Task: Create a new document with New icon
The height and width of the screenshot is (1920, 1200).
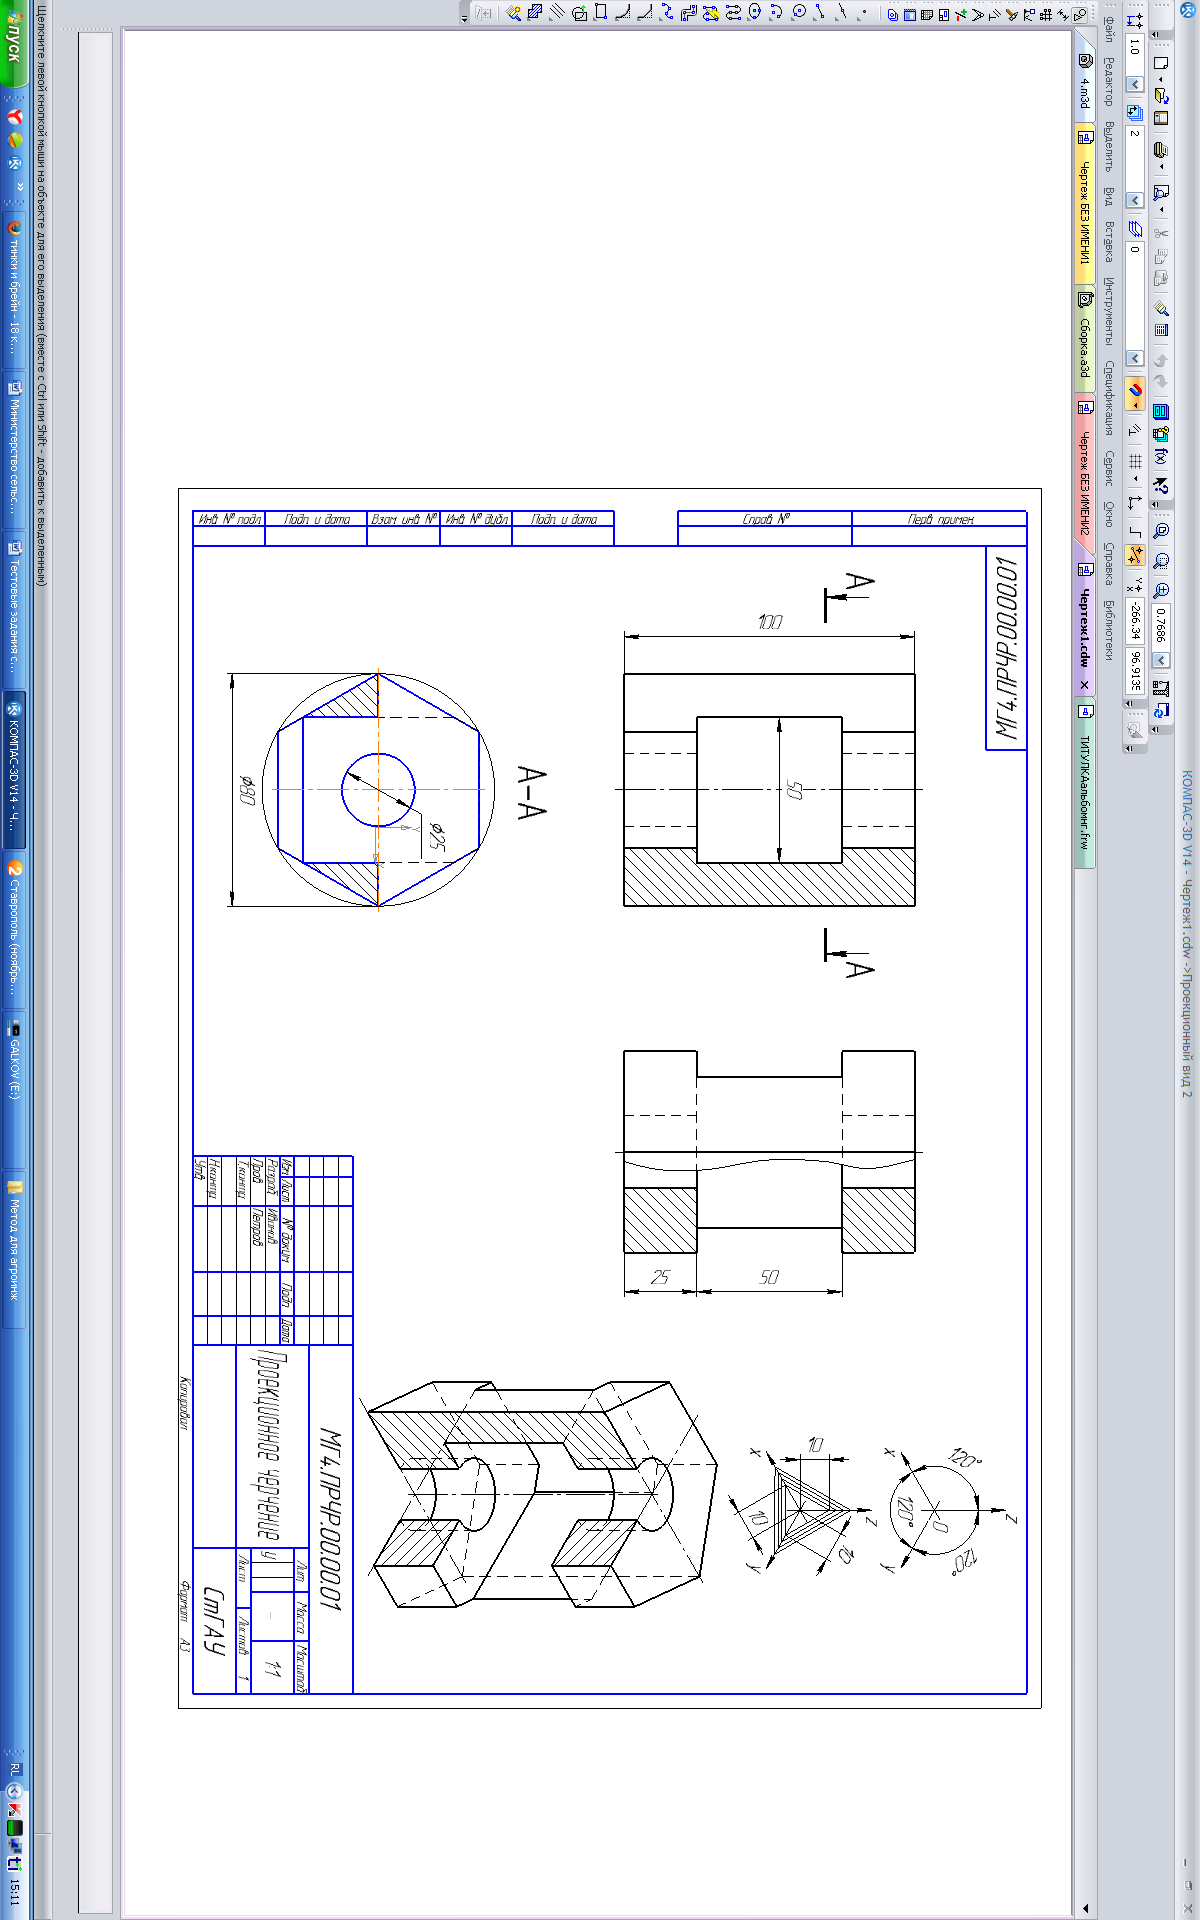Action: (1161, 62)
